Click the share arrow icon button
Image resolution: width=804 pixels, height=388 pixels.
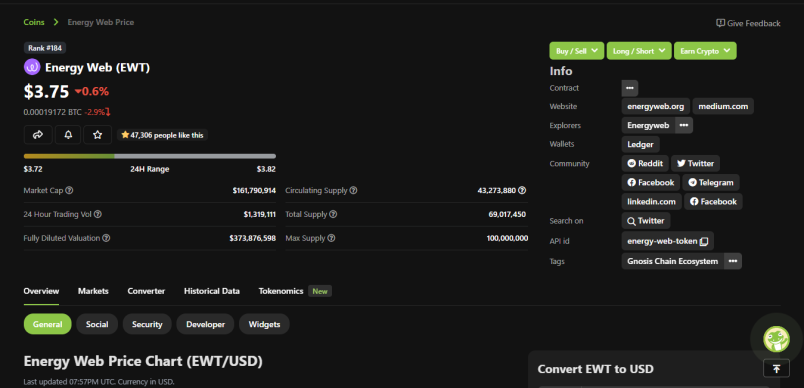(38, 135)
